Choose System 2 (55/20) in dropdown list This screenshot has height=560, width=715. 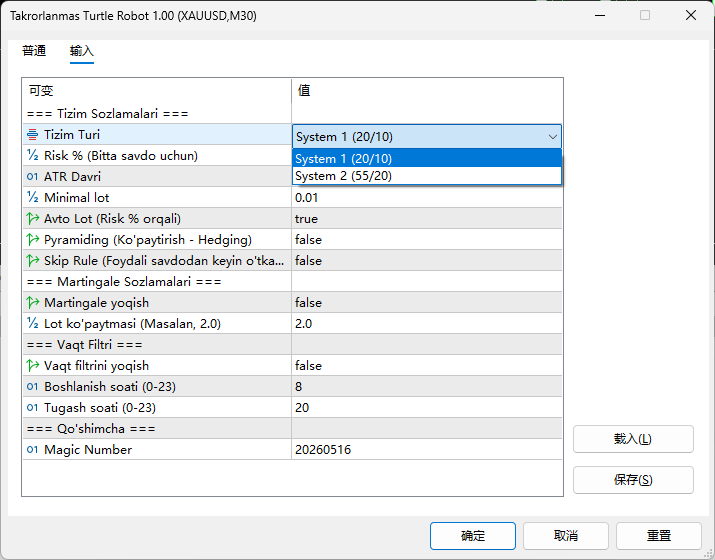coord(426,176)
